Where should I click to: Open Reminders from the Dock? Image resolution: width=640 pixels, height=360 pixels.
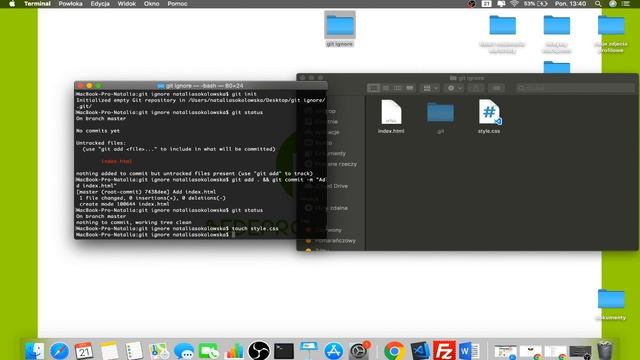(x=134, y=351)
